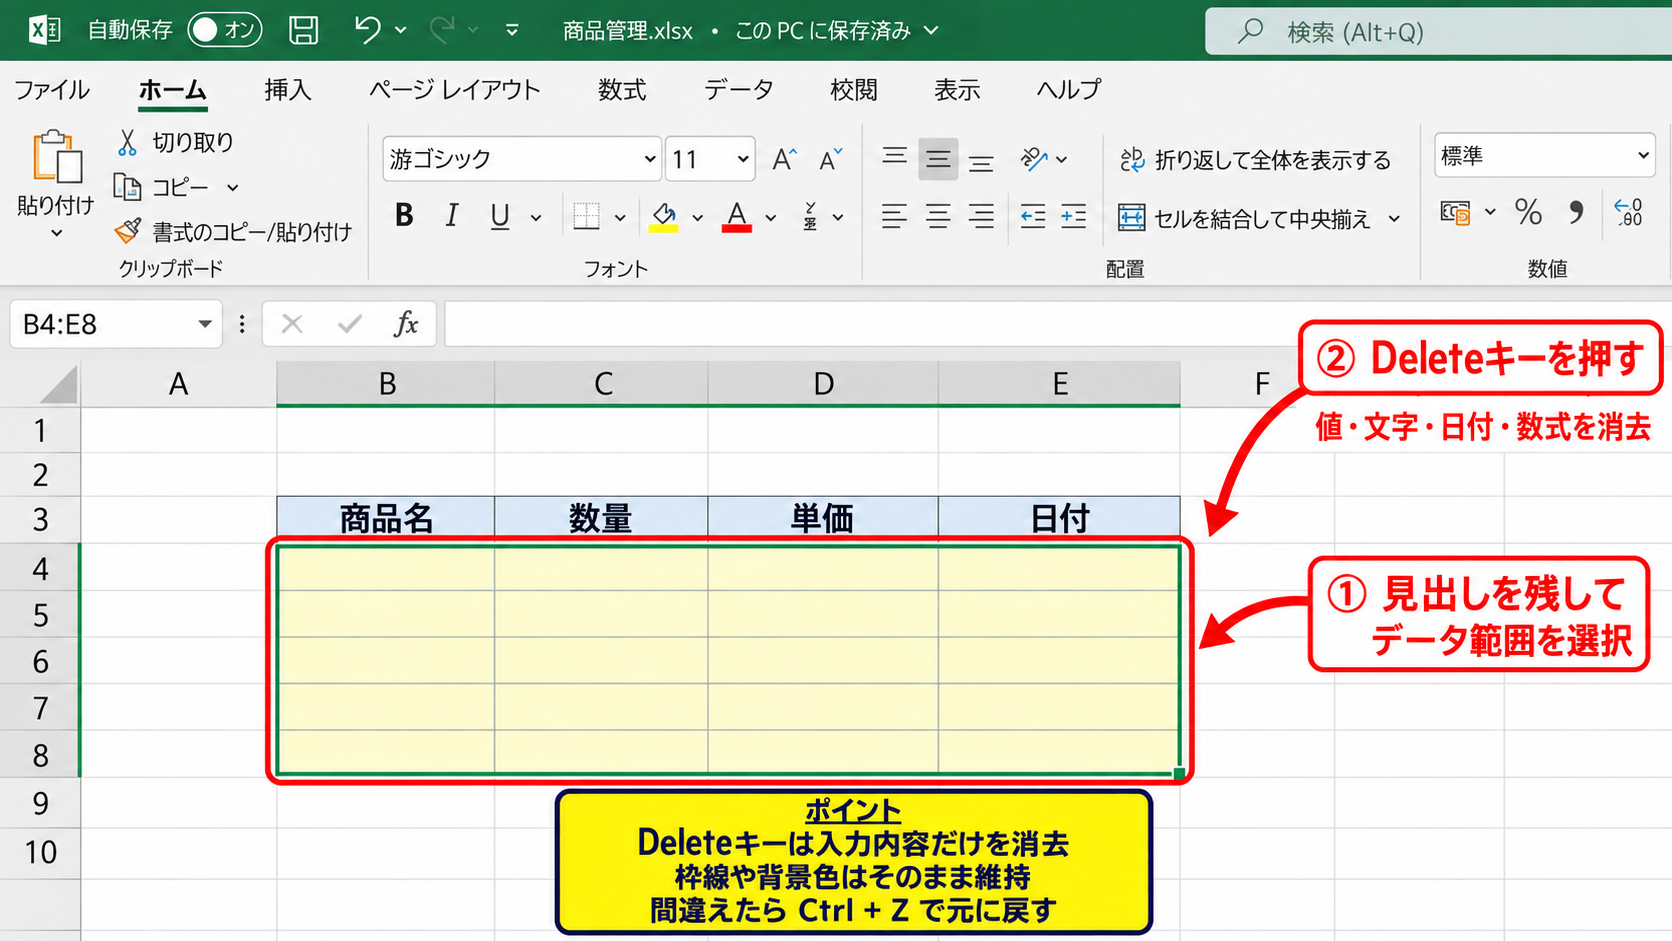Click the Paste clipboard icon
Image resolution: width=1672 pixels, height=941 pixels.
click(x=57, y=158)
